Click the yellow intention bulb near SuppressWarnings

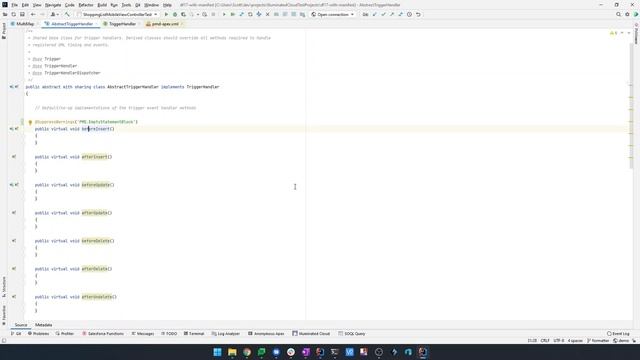click(30, 122)
